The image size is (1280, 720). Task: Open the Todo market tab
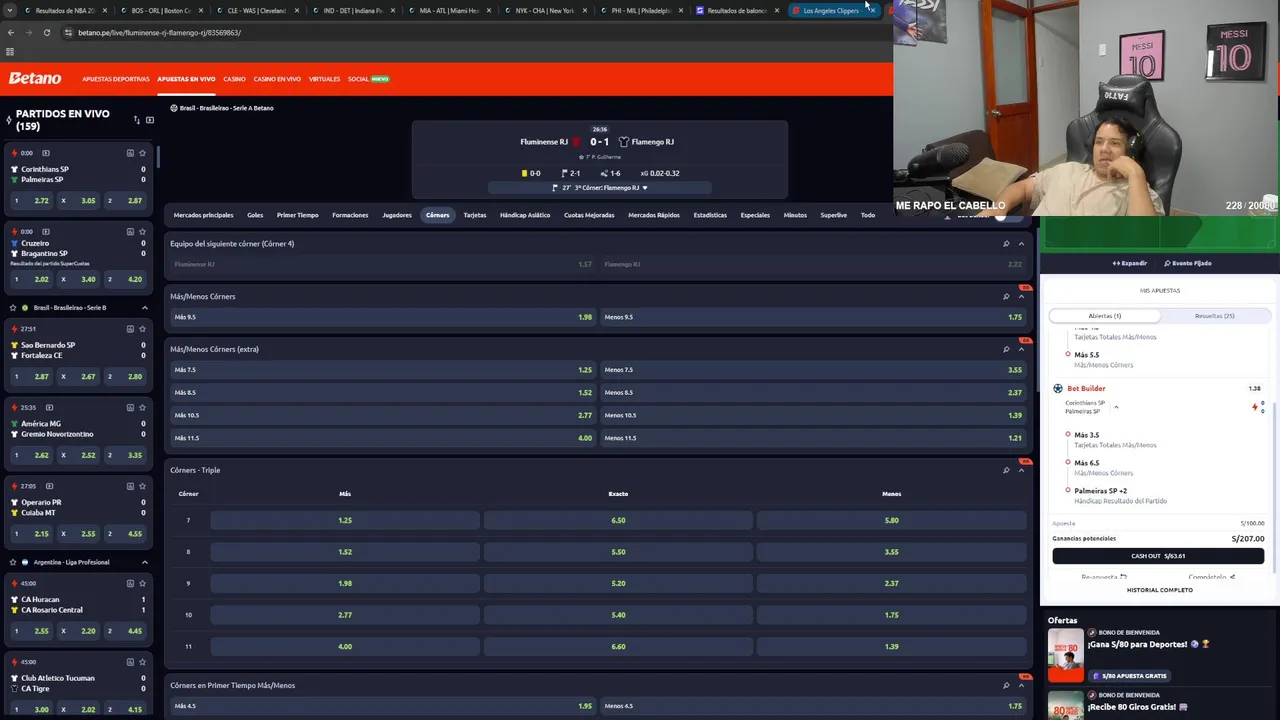point(867,215)
